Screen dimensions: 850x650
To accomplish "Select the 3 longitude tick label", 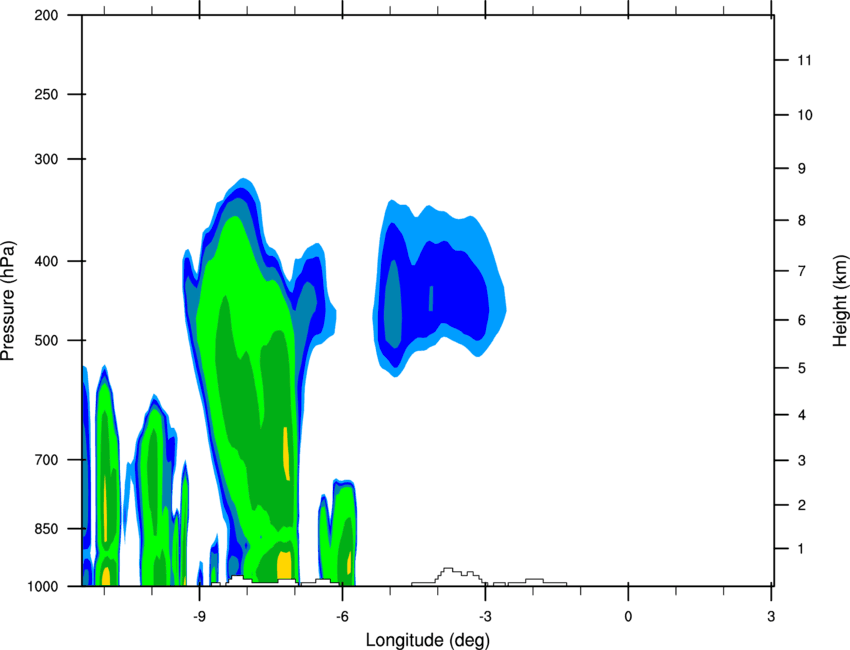I will [x=771, y=616].
